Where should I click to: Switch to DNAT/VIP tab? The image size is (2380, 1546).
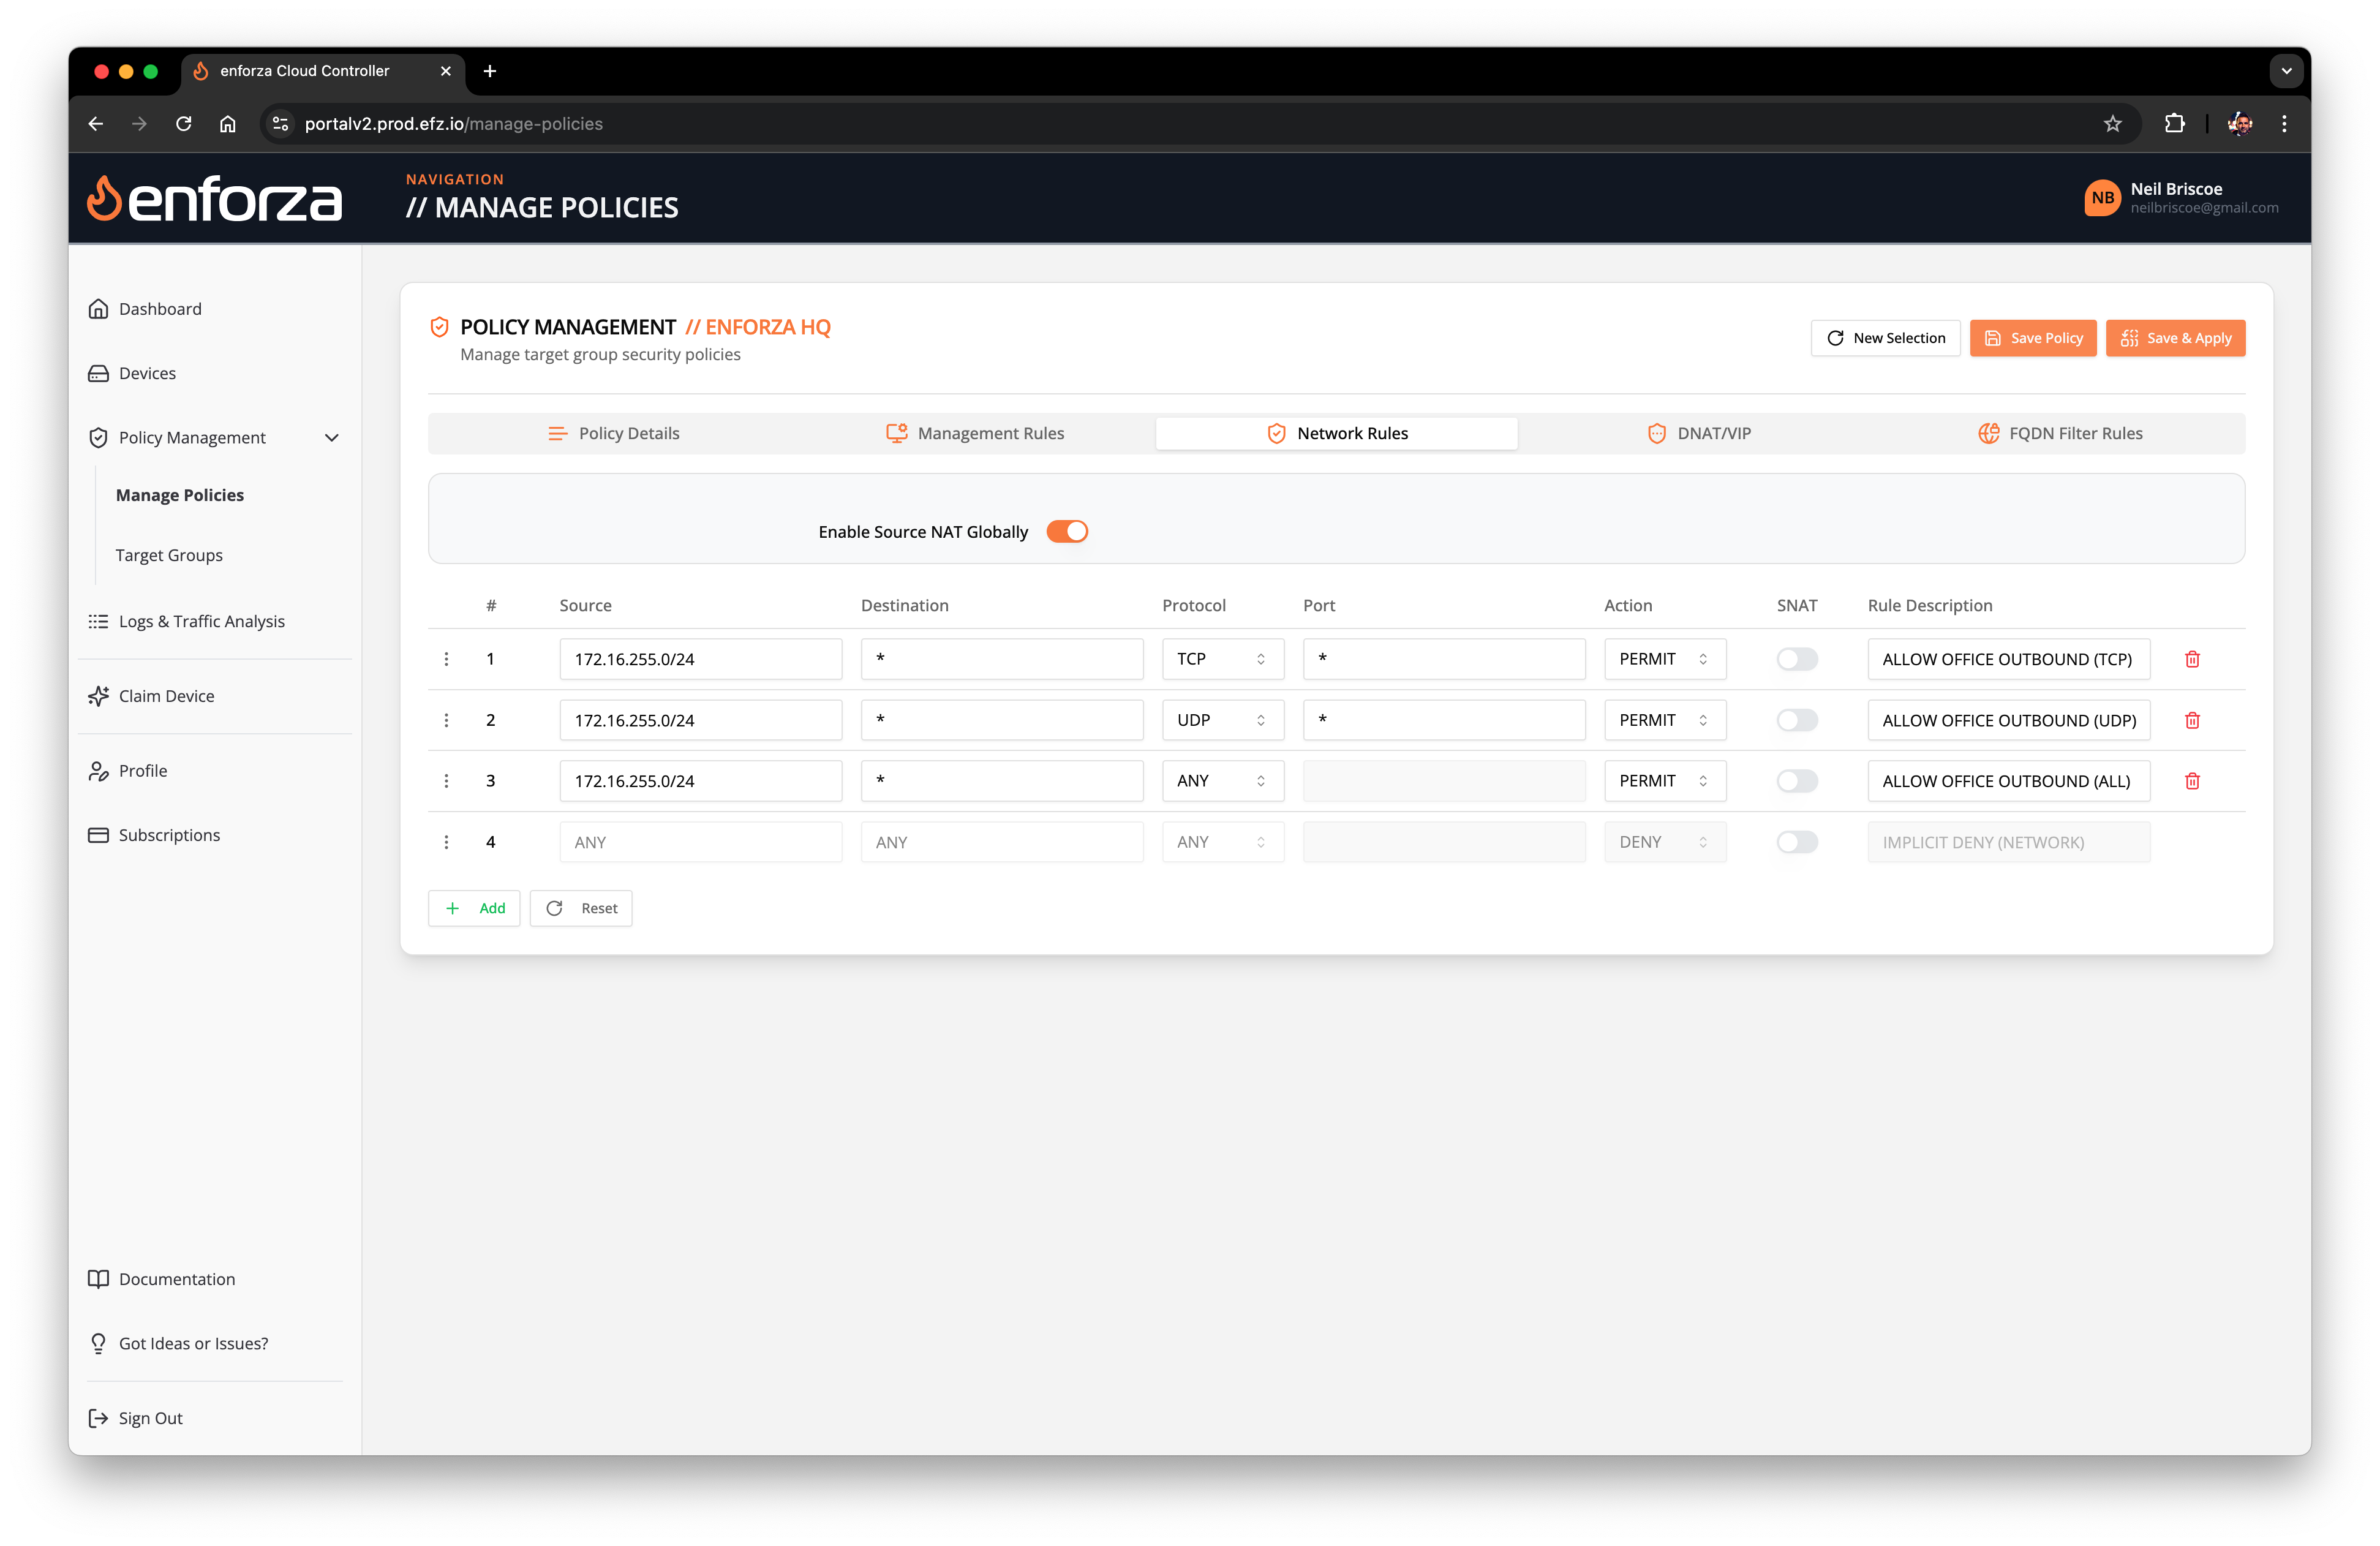pyautogui.click(x=1699, y=433)
